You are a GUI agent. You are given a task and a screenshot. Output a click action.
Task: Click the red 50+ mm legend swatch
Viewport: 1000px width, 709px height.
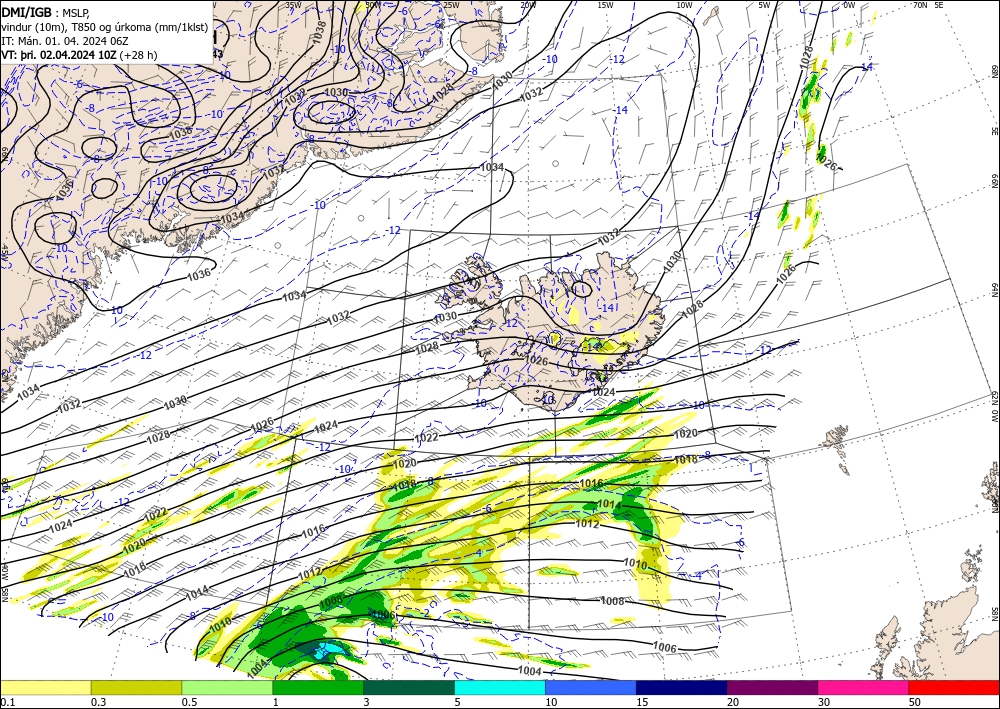954,687
